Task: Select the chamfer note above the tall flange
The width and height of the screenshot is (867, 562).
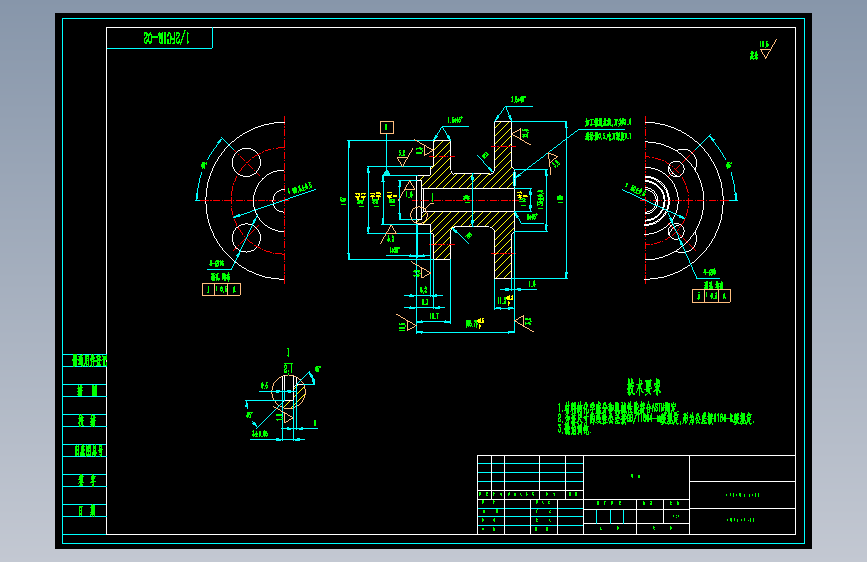Action: point(518,100)
